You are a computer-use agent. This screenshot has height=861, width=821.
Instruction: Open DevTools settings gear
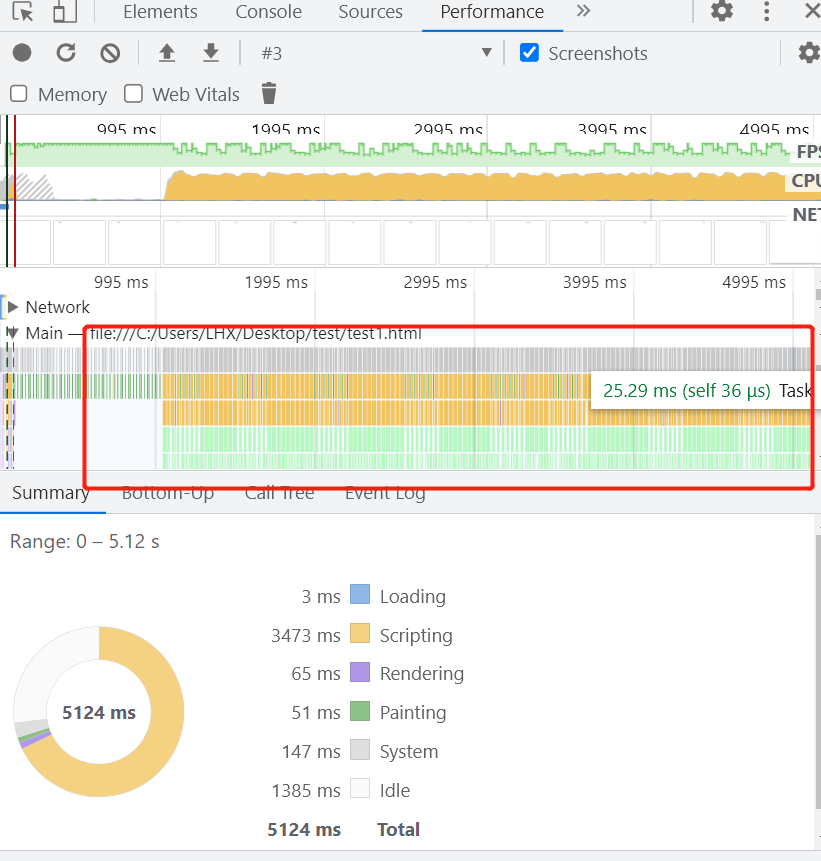tap(722, 10)
